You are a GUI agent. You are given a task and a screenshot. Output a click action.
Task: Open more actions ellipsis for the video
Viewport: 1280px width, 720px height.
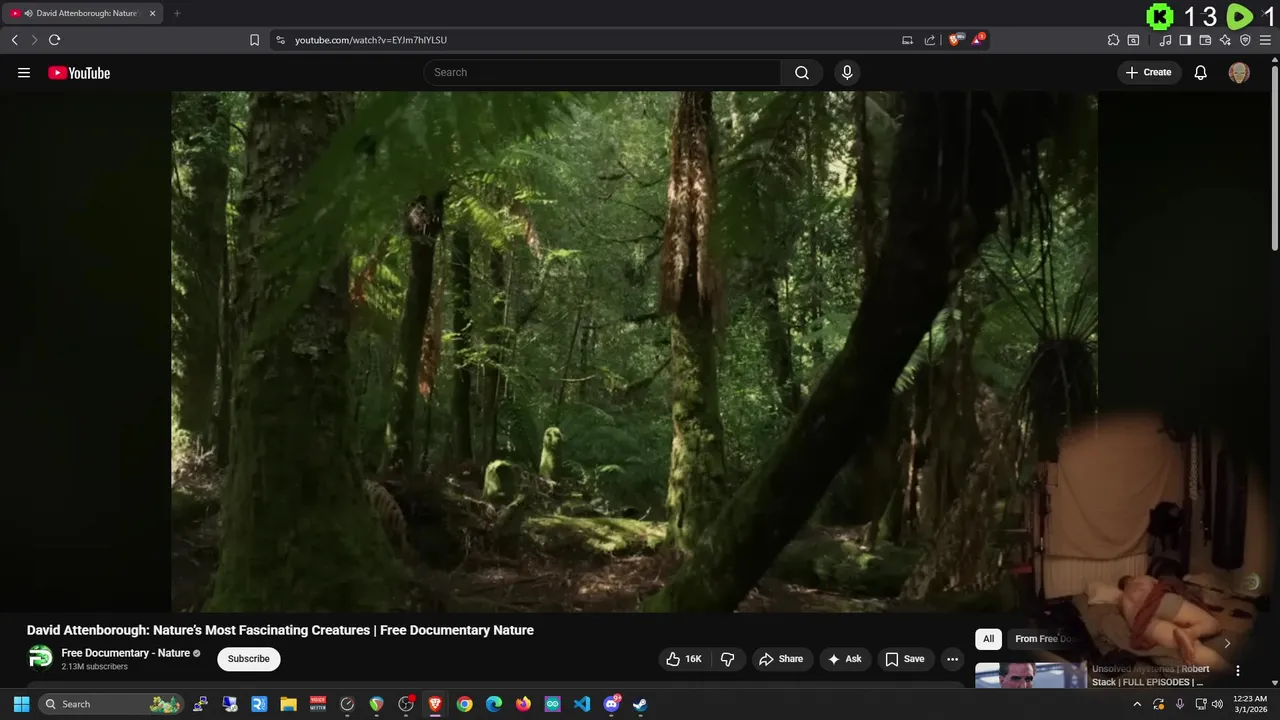(952, 659)
